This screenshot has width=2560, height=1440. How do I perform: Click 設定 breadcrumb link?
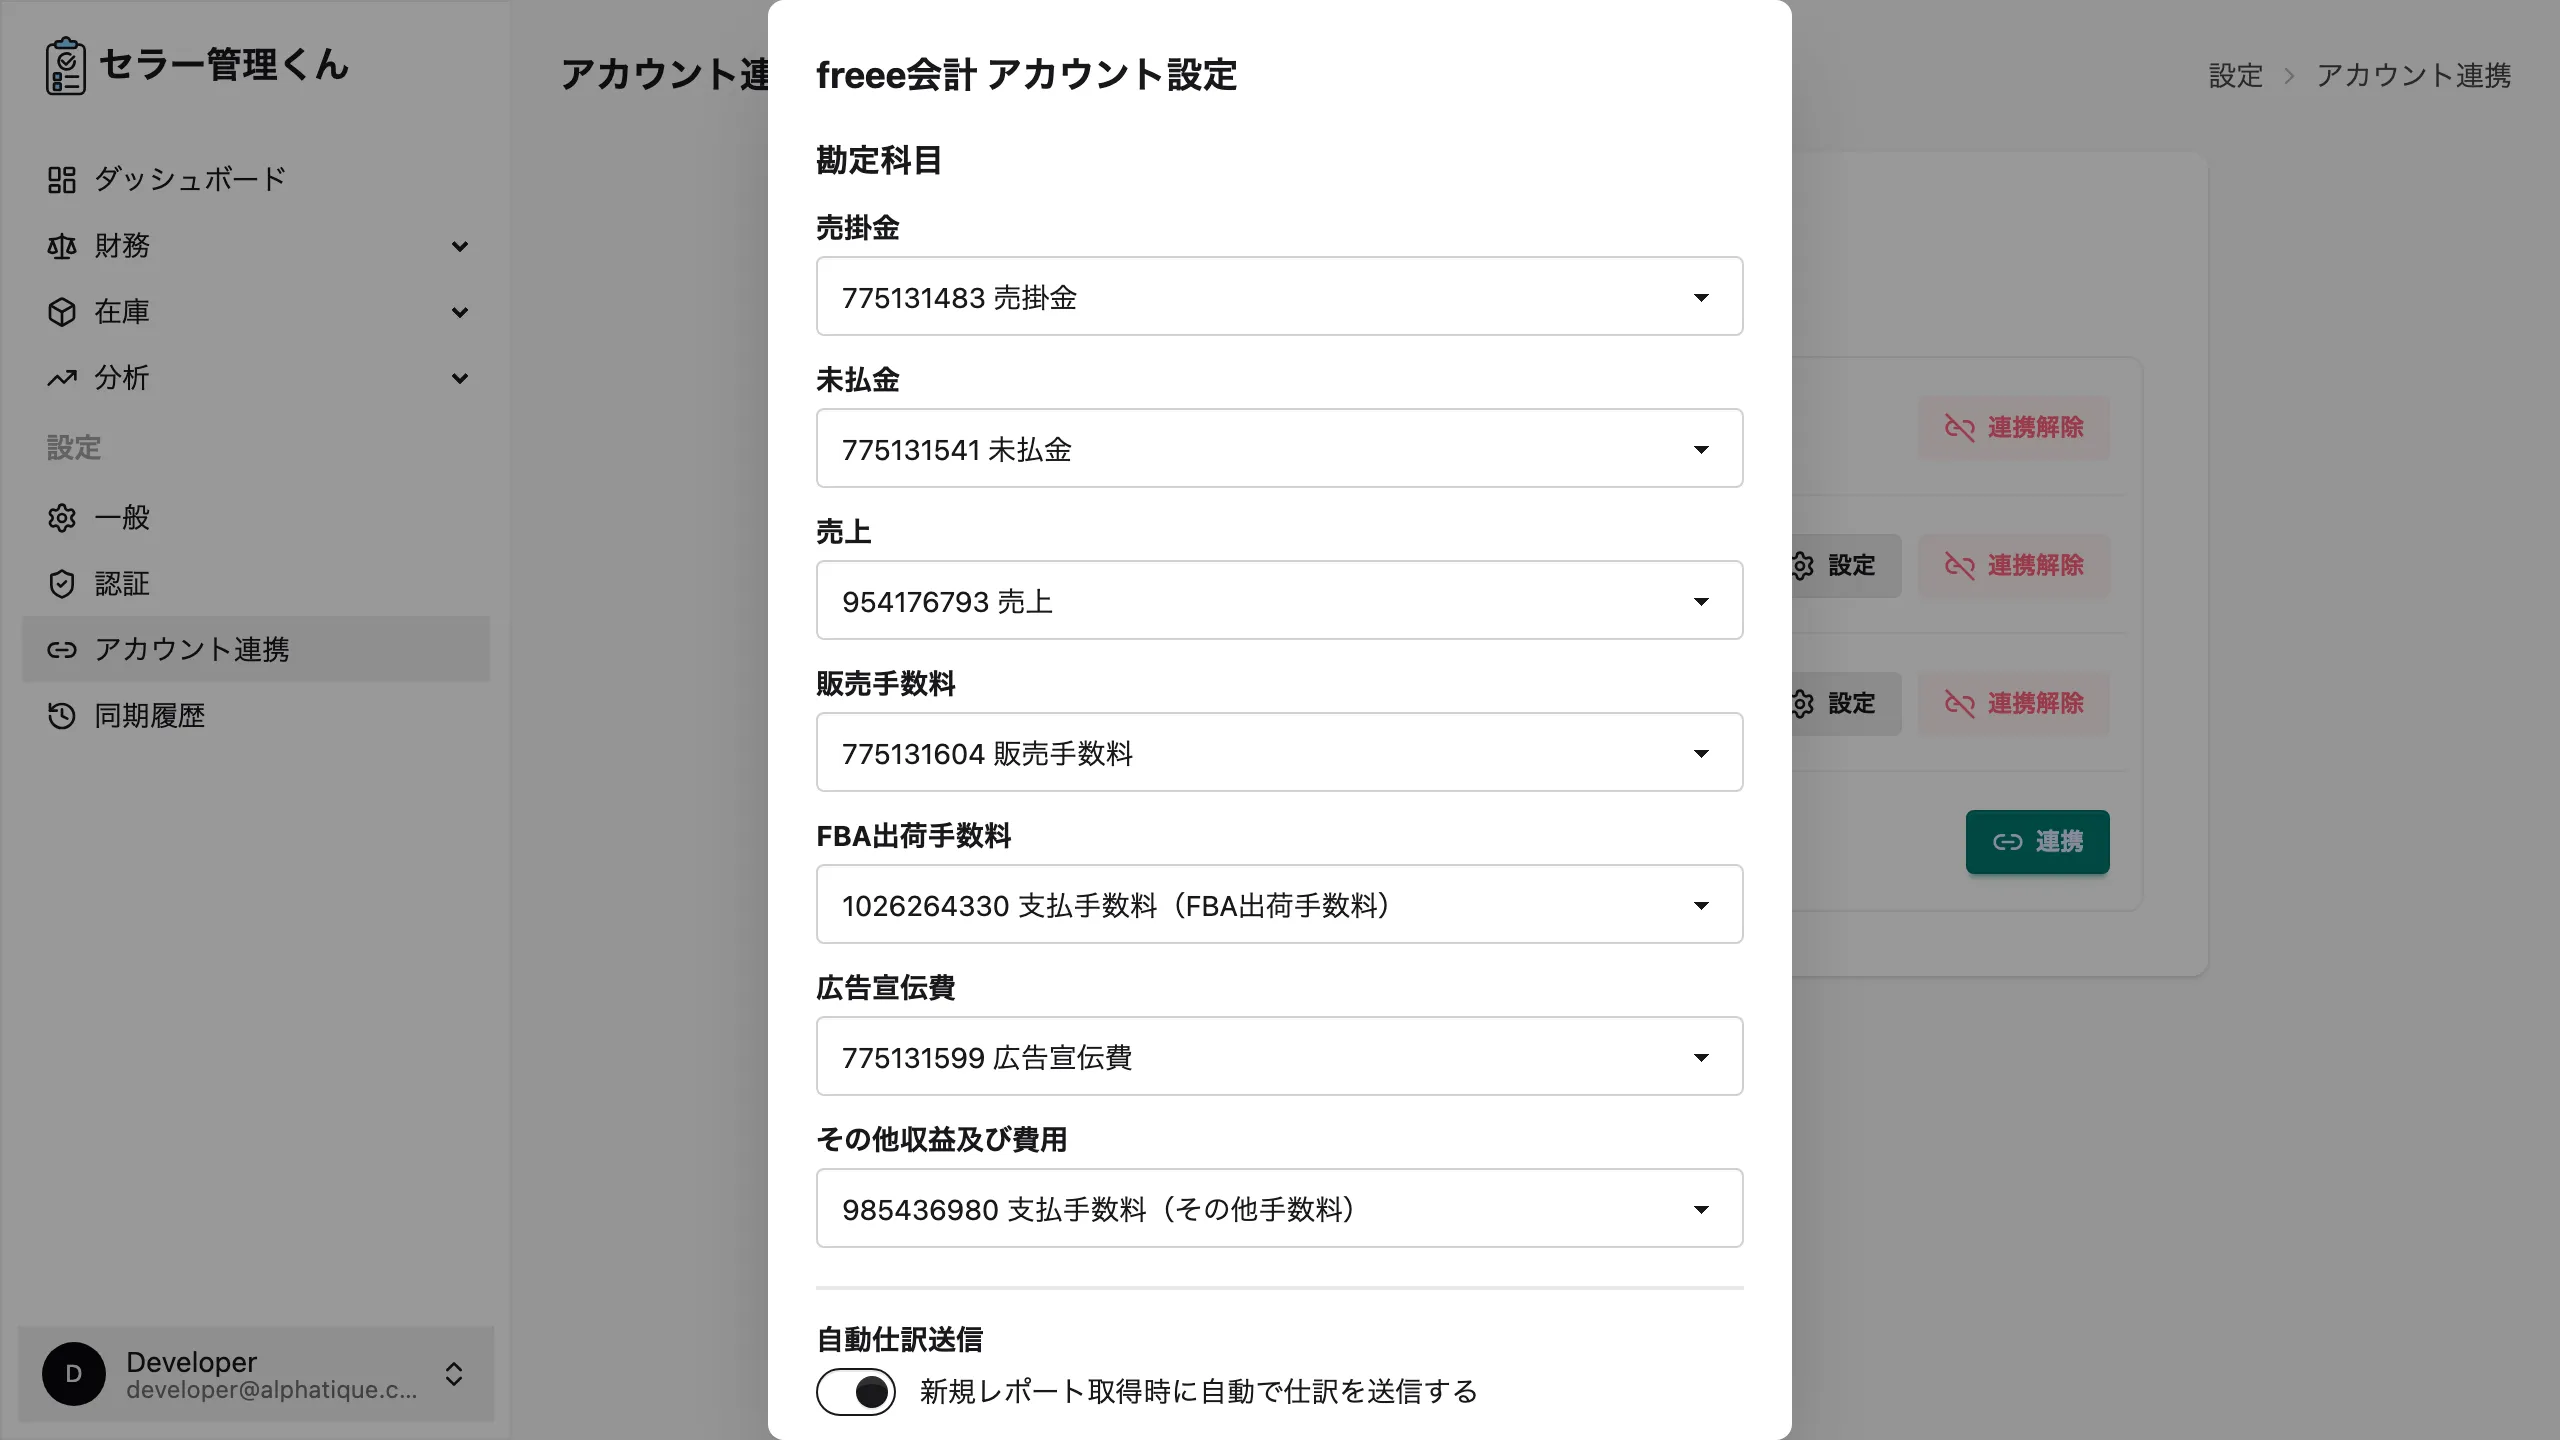pos(2236,76)
